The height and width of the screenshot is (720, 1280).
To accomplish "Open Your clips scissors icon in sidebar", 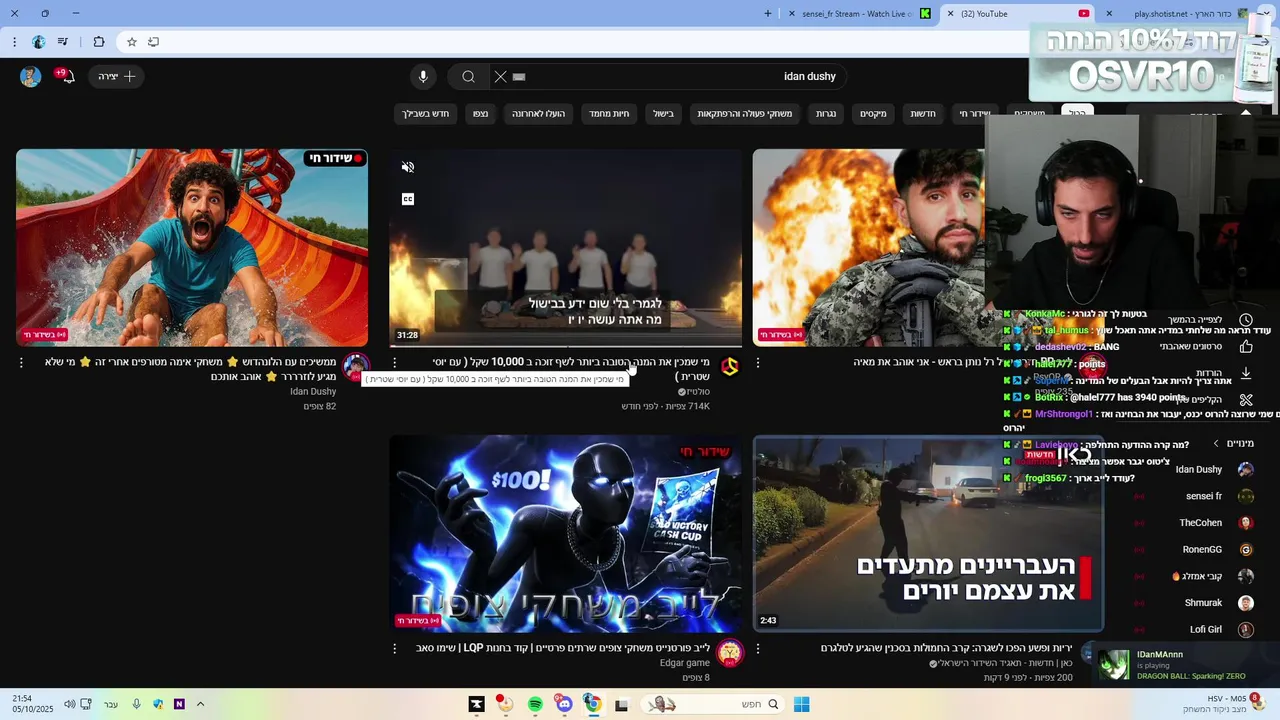I will click(1246, 400).
